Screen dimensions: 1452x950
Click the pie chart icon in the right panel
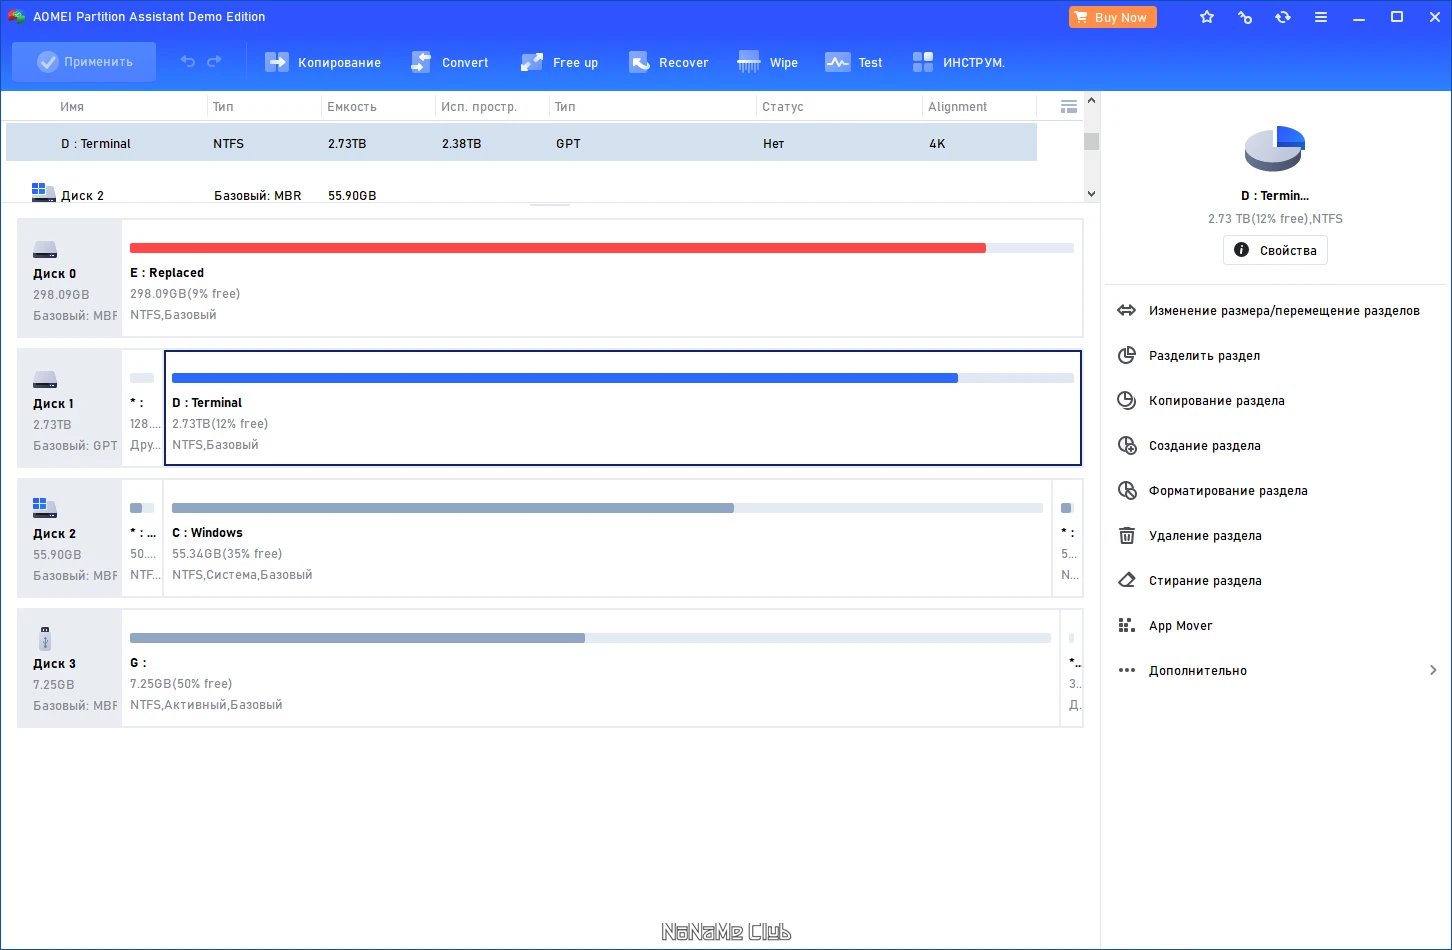pyautogui.click(x=1275, y=149)
